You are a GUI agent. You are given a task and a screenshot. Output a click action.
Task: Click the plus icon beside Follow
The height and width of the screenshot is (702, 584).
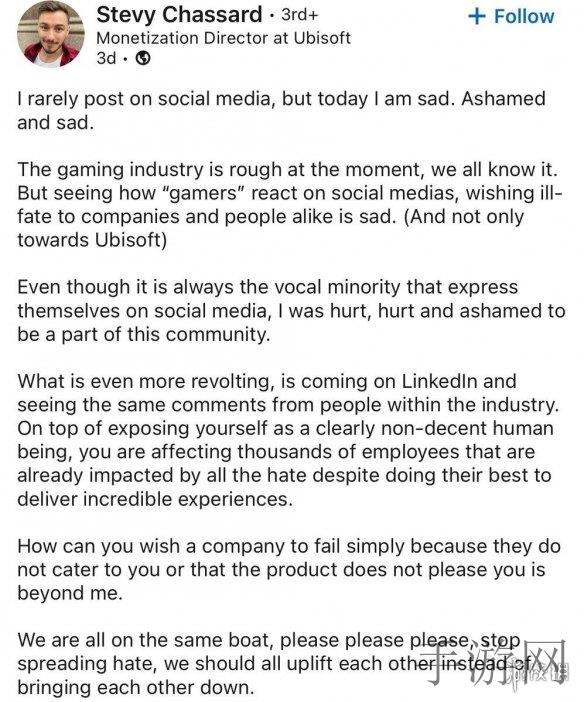[477, 17]
